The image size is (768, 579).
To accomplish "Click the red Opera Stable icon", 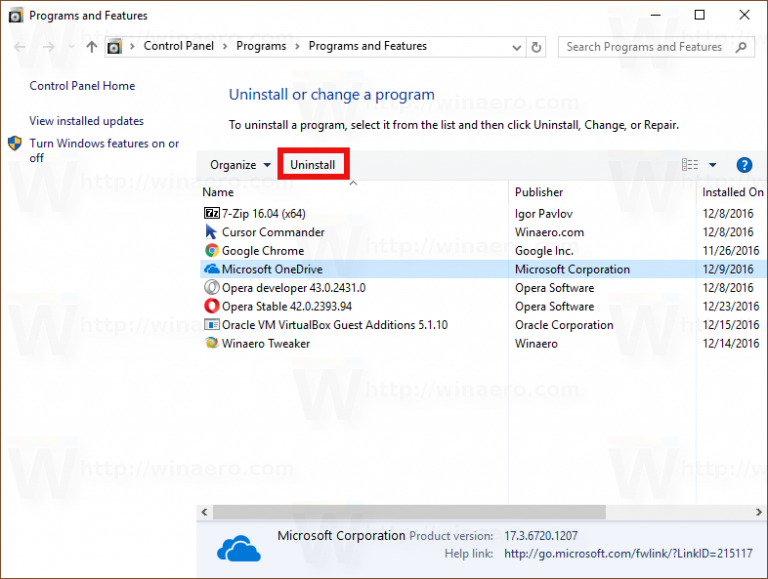I will pos(212,306).
